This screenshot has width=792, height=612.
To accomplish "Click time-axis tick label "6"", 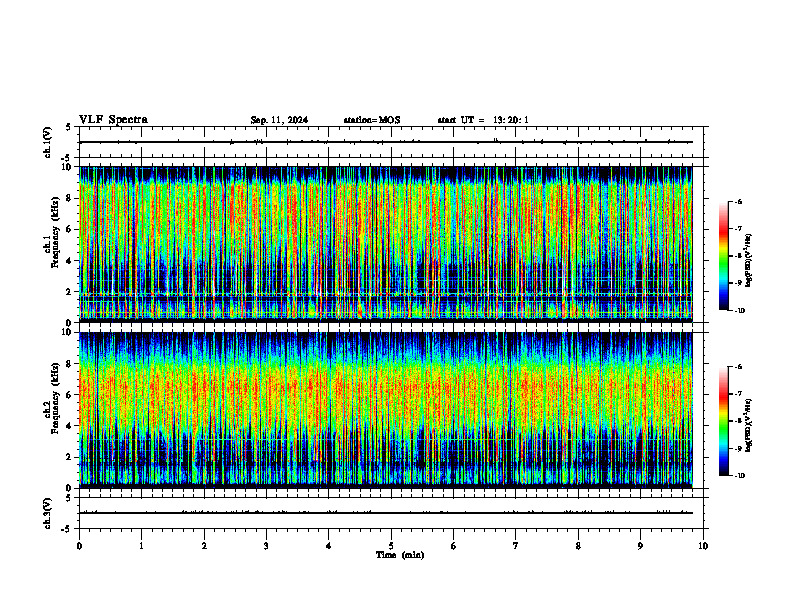I will pyautogui.click(x=453, y=546).
